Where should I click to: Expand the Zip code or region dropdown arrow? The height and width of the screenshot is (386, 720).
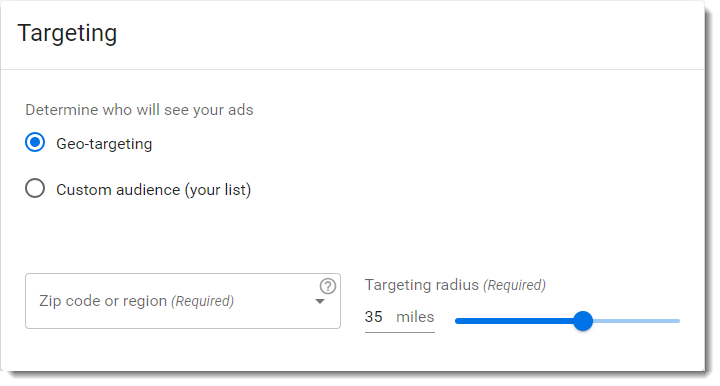[320, 302]
